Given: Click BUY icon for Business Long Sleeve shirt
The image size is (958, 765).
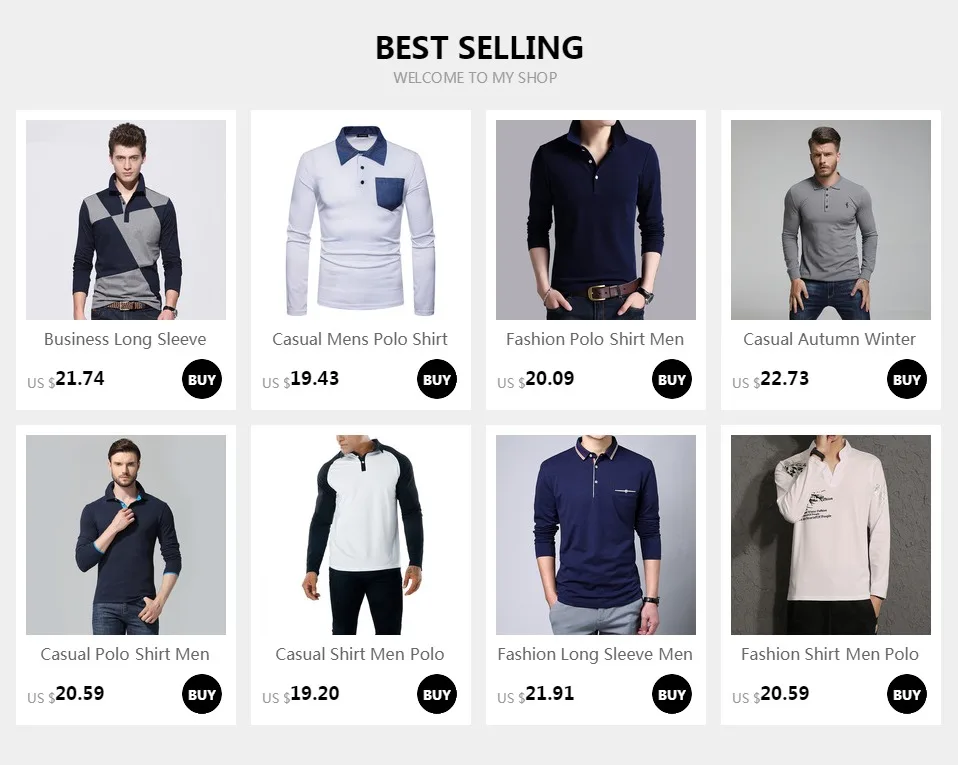Looking at the screenshot, I should [x=202, y=379].
